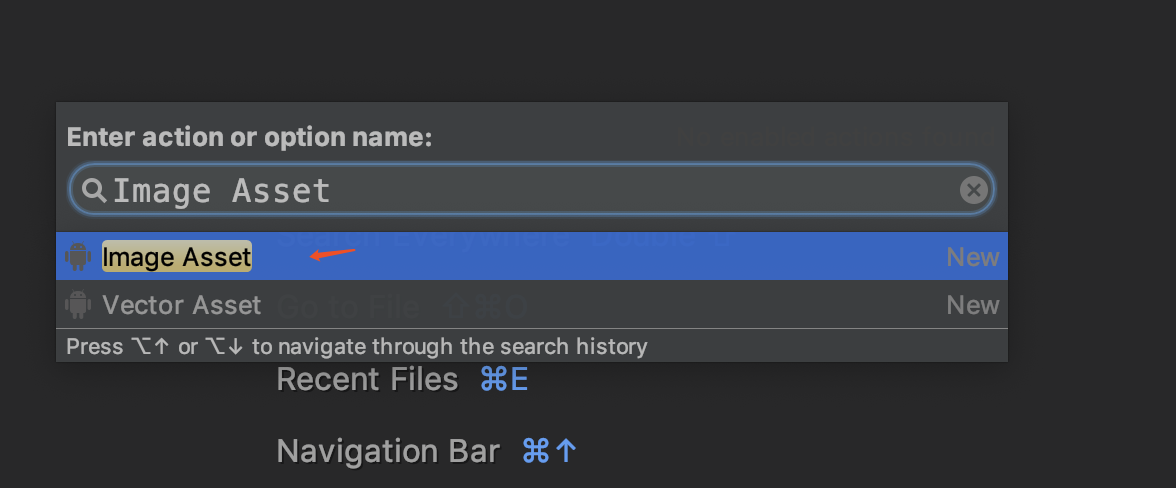Viewport: 1176px width, 488px height.
Task: Click into the Image Asset search field
Action: click(532, 190)
